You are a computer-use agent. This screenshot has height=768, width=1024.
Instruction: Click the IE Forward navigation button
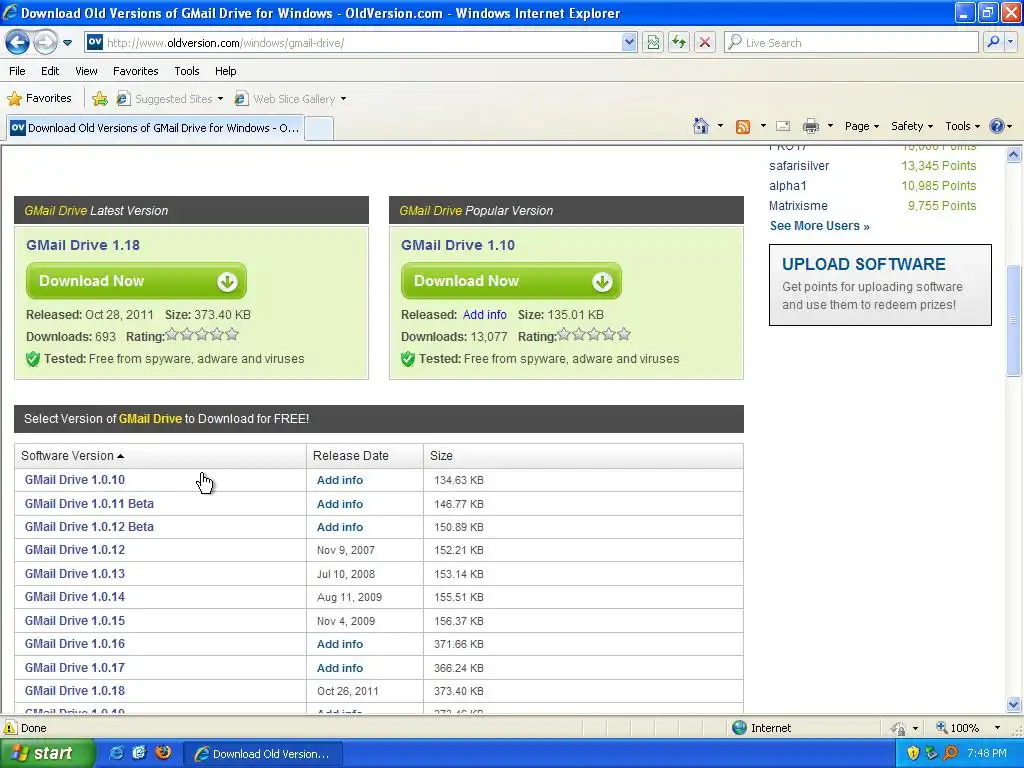click(45, 43)
